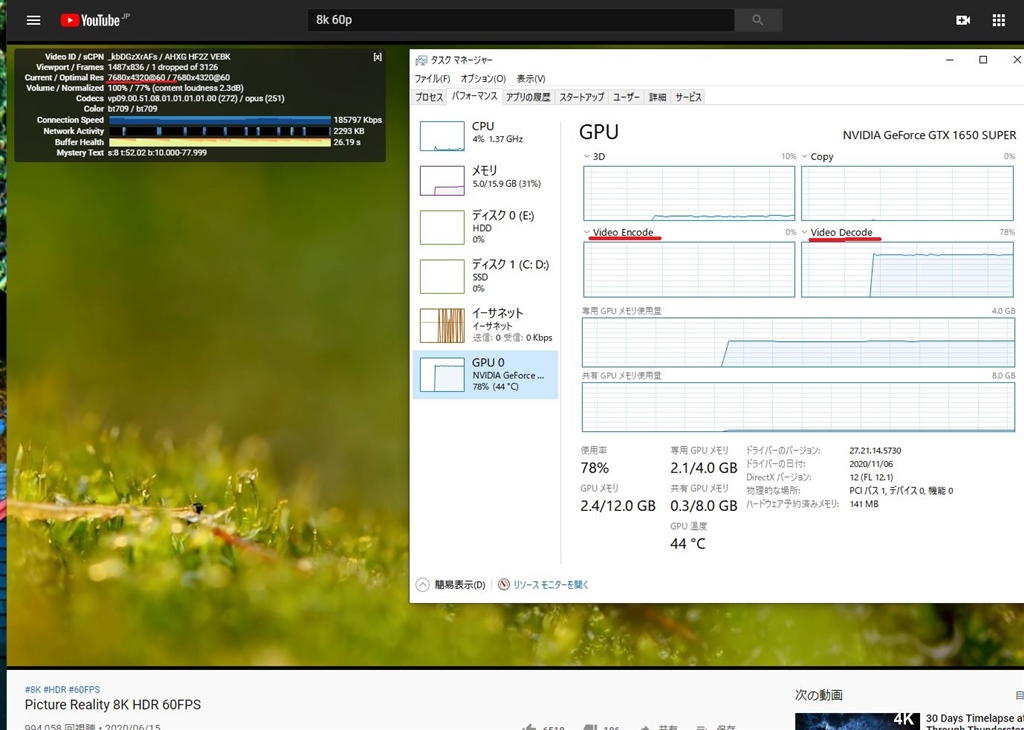Click the NVIDIA GeForce GTX 1650 SUPER label
Image resolution: width=1024 pixels, height=730 pixels.
[929, 135]
